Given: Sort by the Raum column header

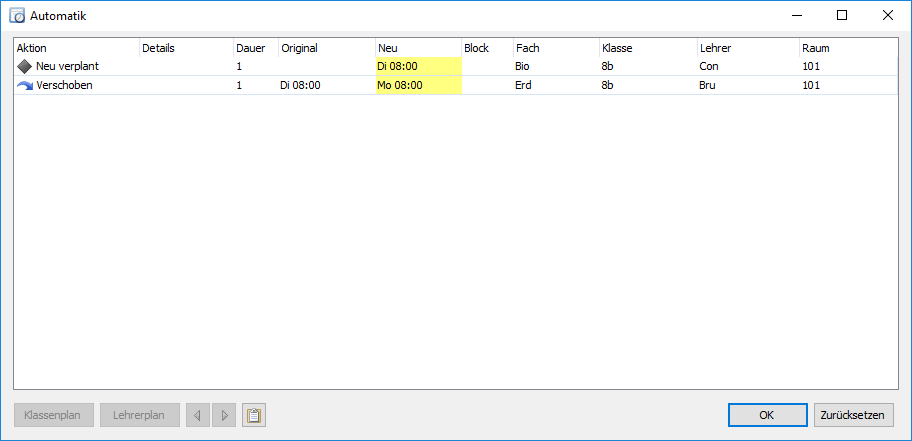Looking at the screenshot, I should [849, 48].
